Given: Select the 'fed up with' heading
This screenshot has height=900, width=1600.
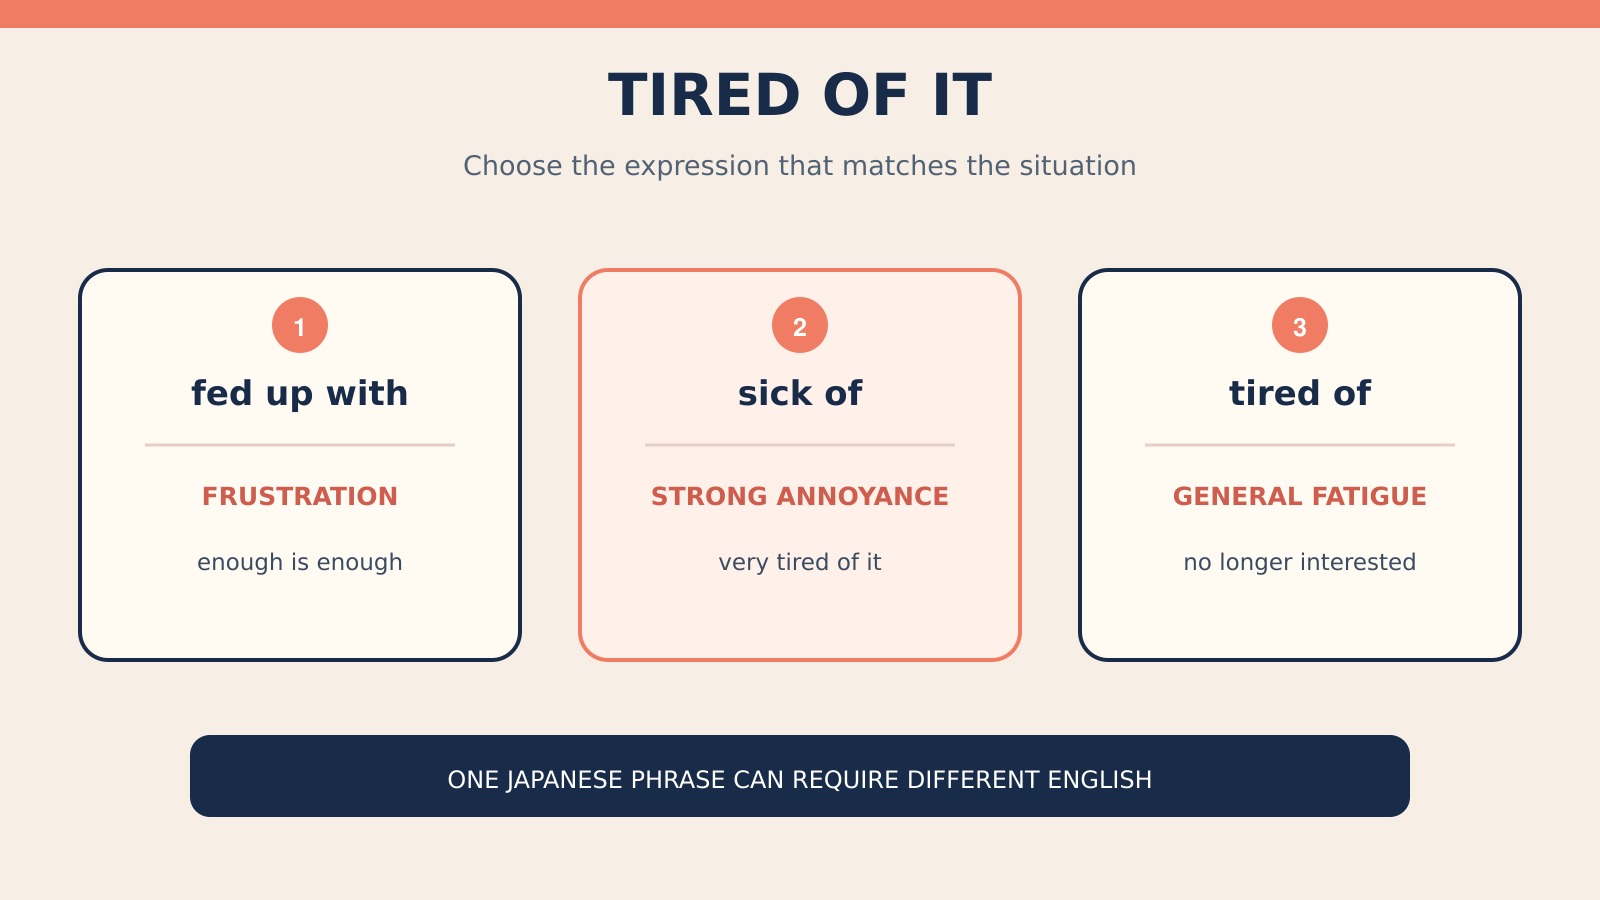Looking at the screenshot, I should [300, 394].
